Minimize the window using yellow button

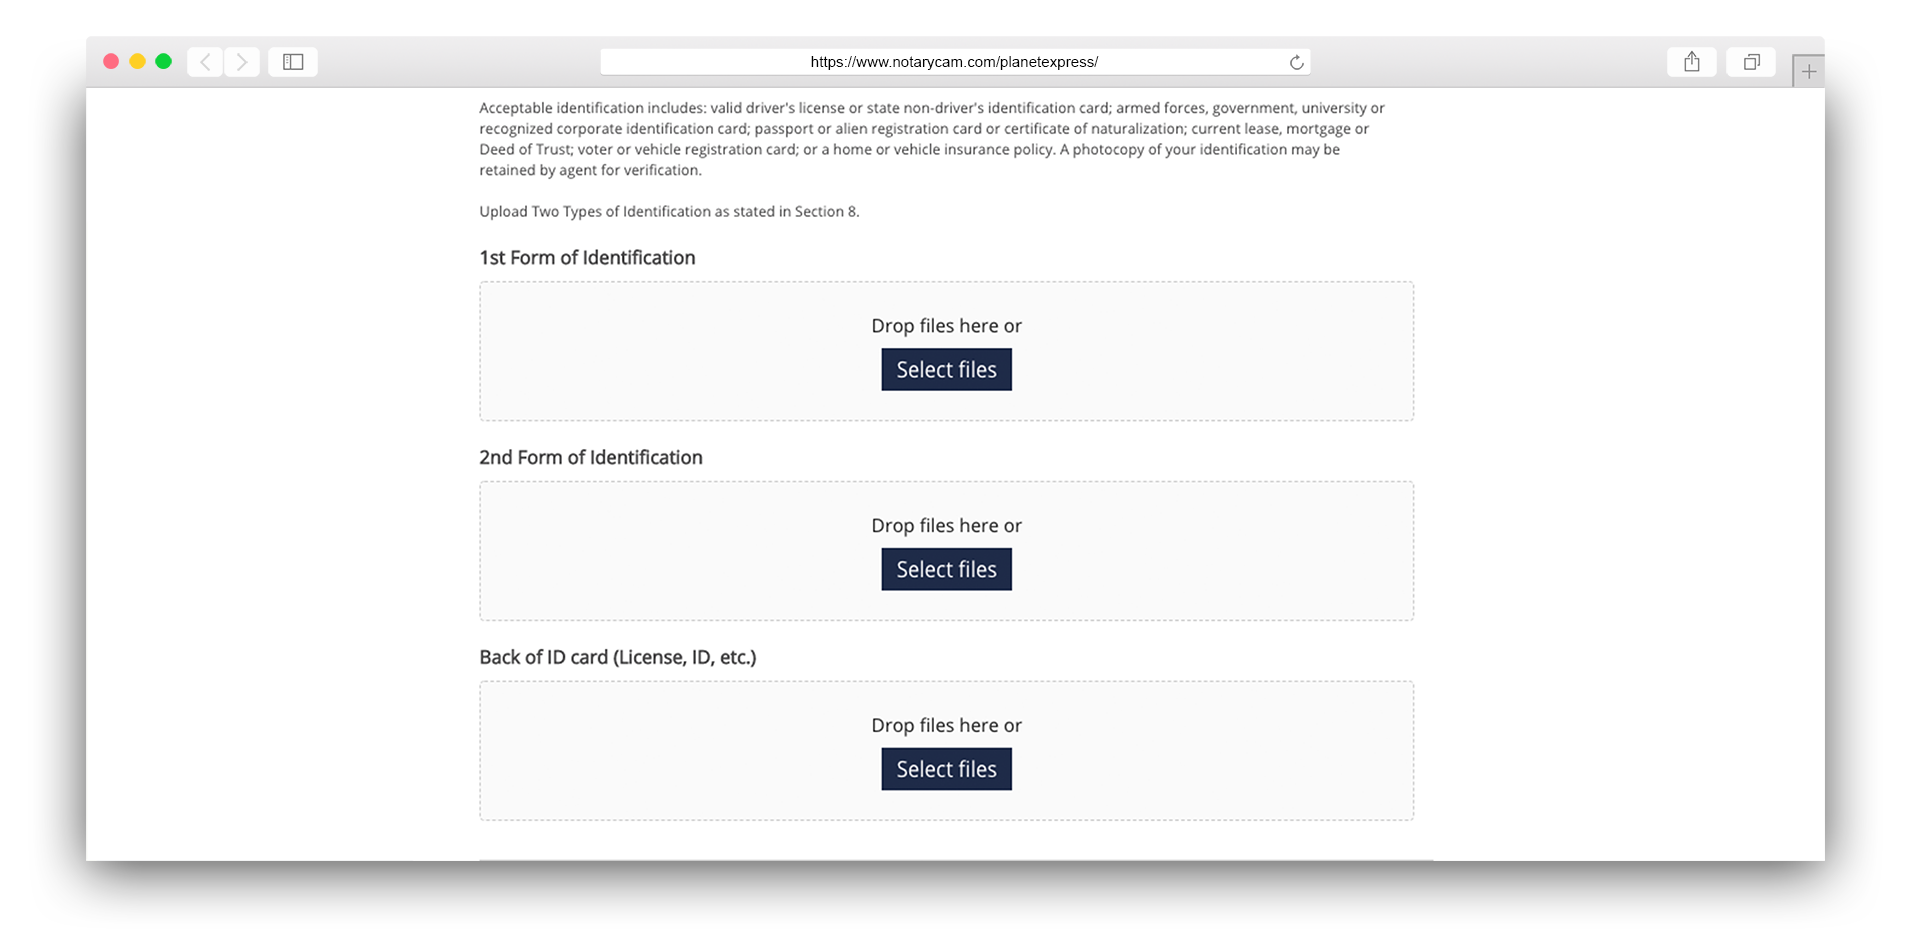(x=137, y=62)
